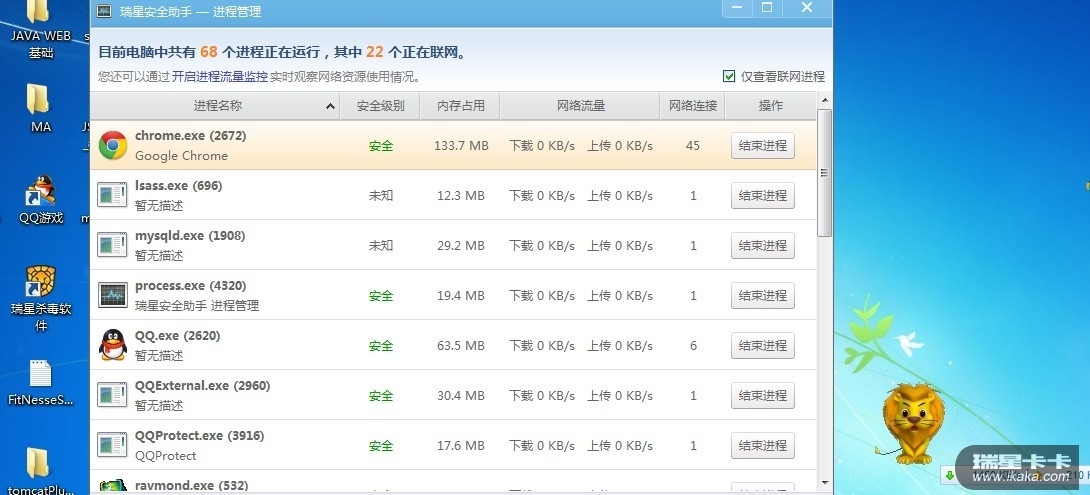End the chrome.exe process
Image resolution: width=1090 pixels, height=495 pixels.
[x=762, y=146]
